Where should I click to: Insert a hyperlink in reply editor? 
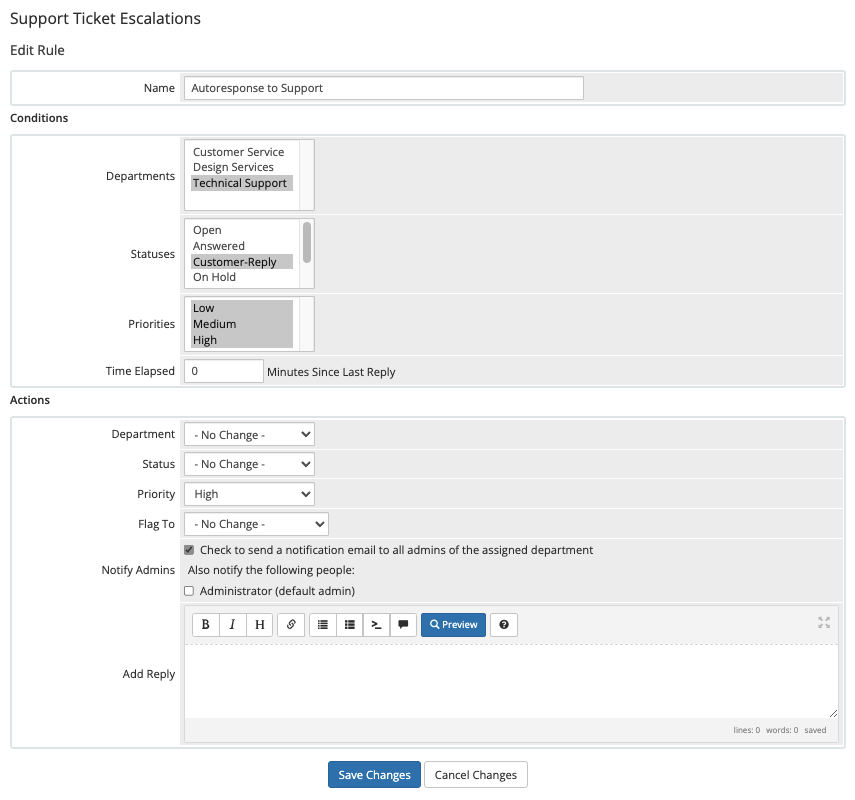[x=291, y=624]
